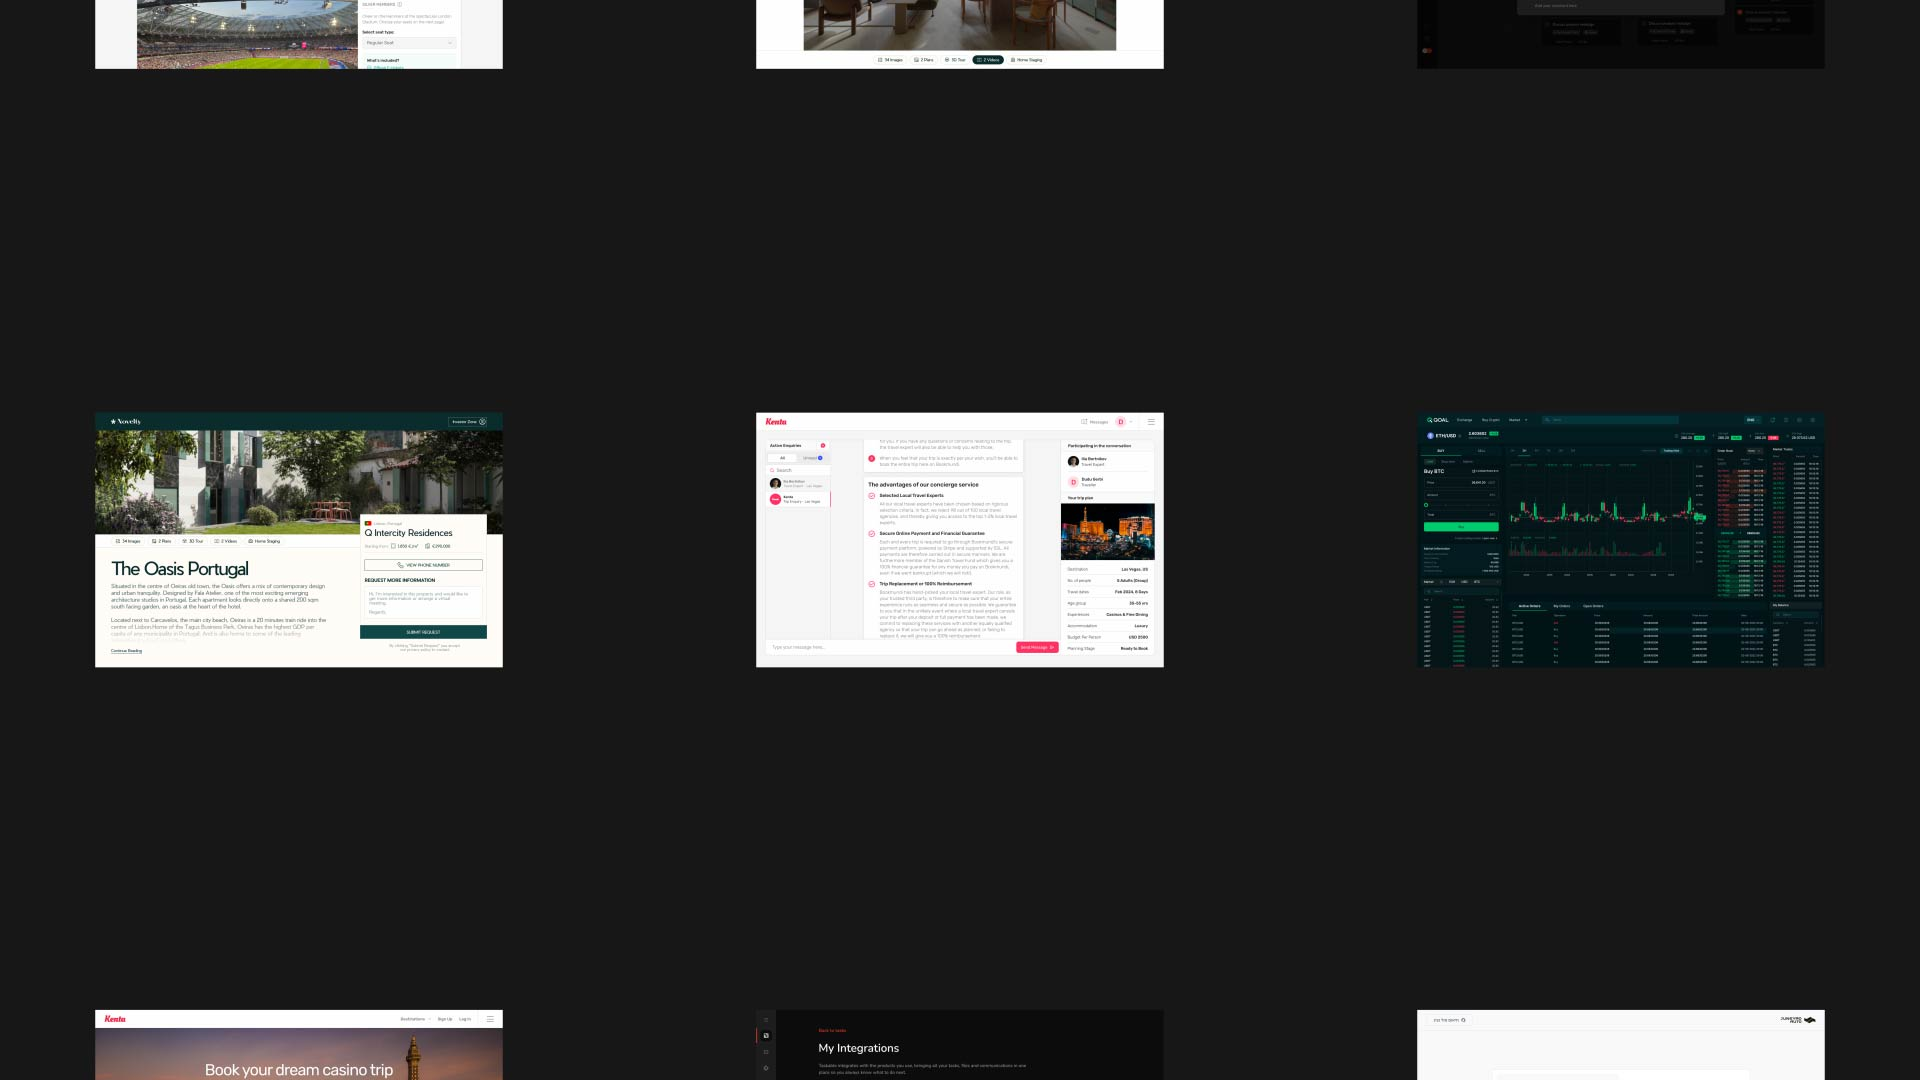
Task: Switch to Unread enquiries filter
Action: click(x=812, y=458)
